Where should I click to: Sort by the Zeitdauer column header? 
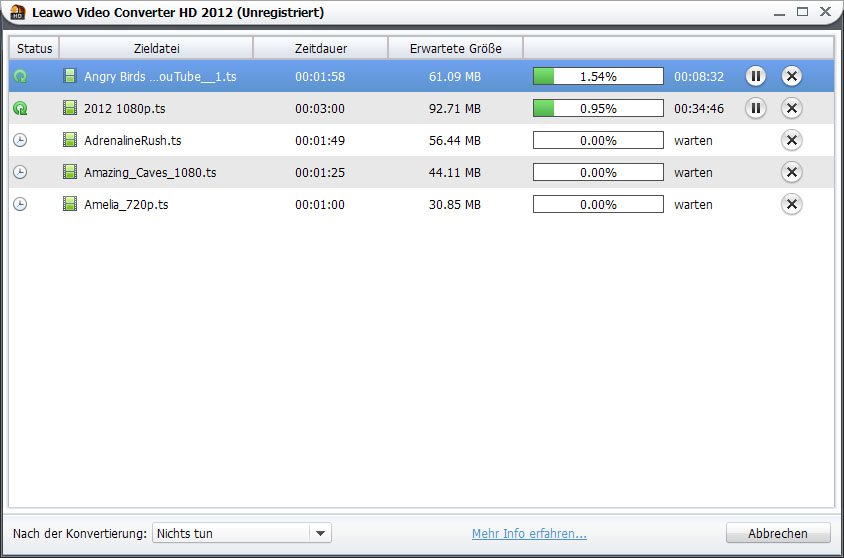tap(321, 48)
